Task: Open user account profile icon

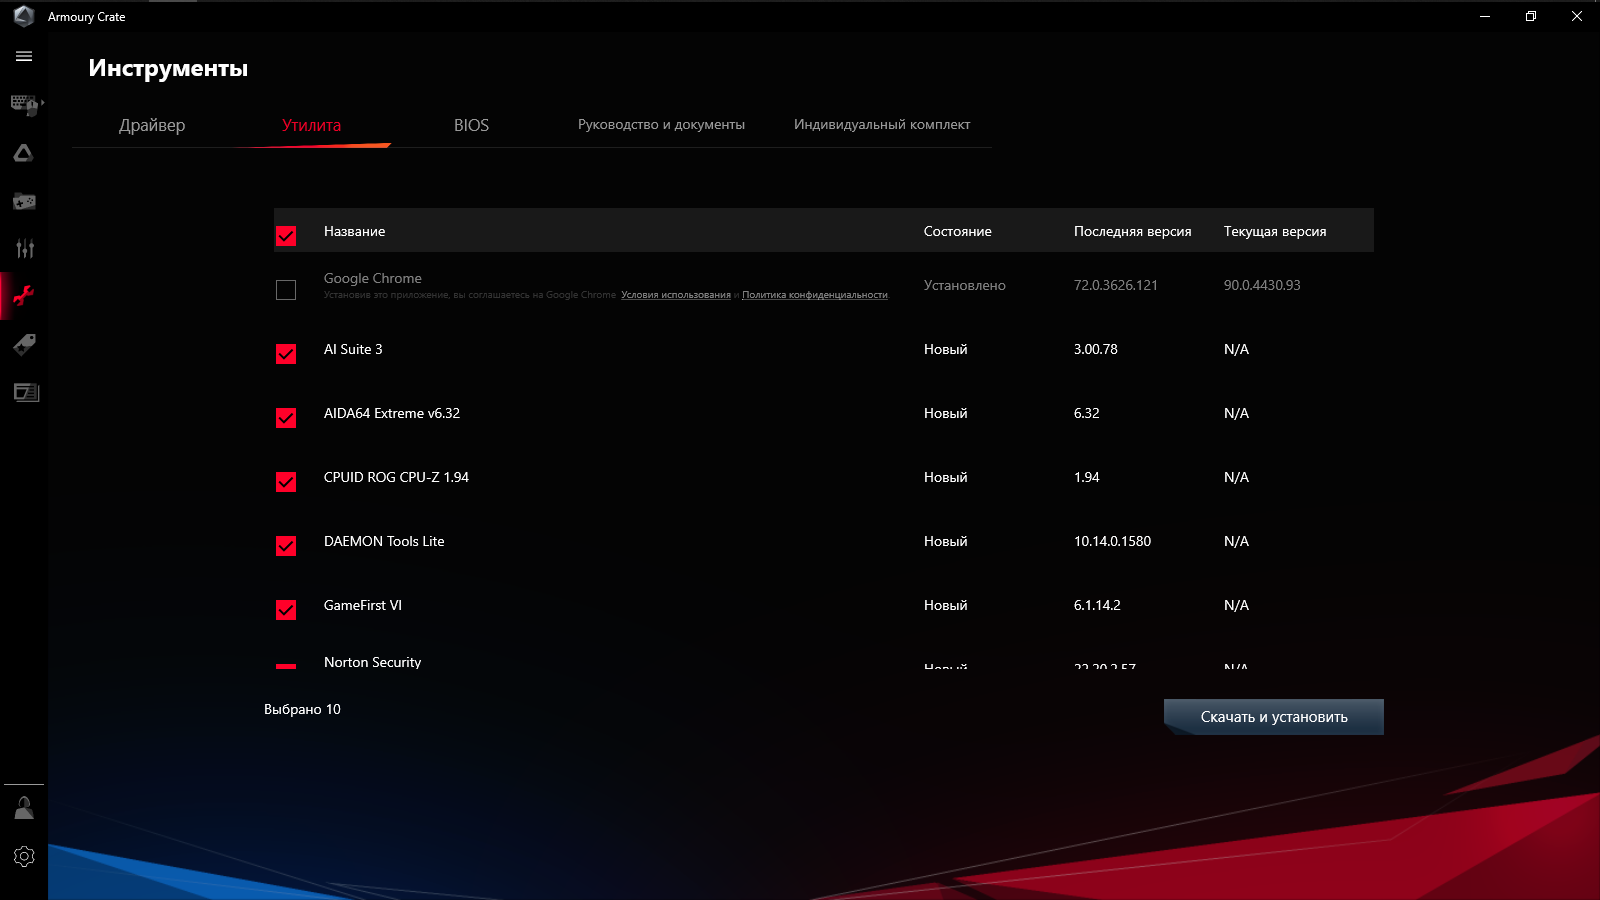Action: click(24, 808)
